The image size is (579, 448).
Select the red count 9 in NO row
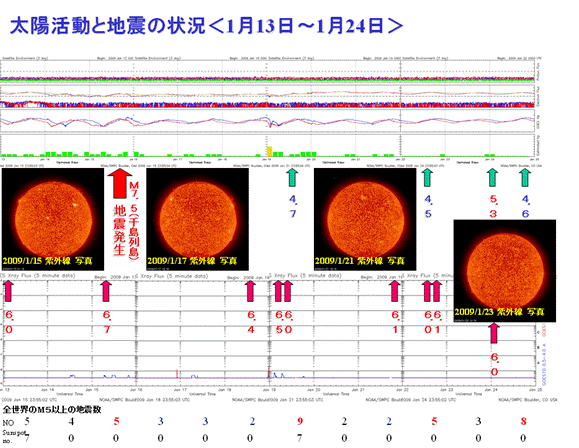300,421
